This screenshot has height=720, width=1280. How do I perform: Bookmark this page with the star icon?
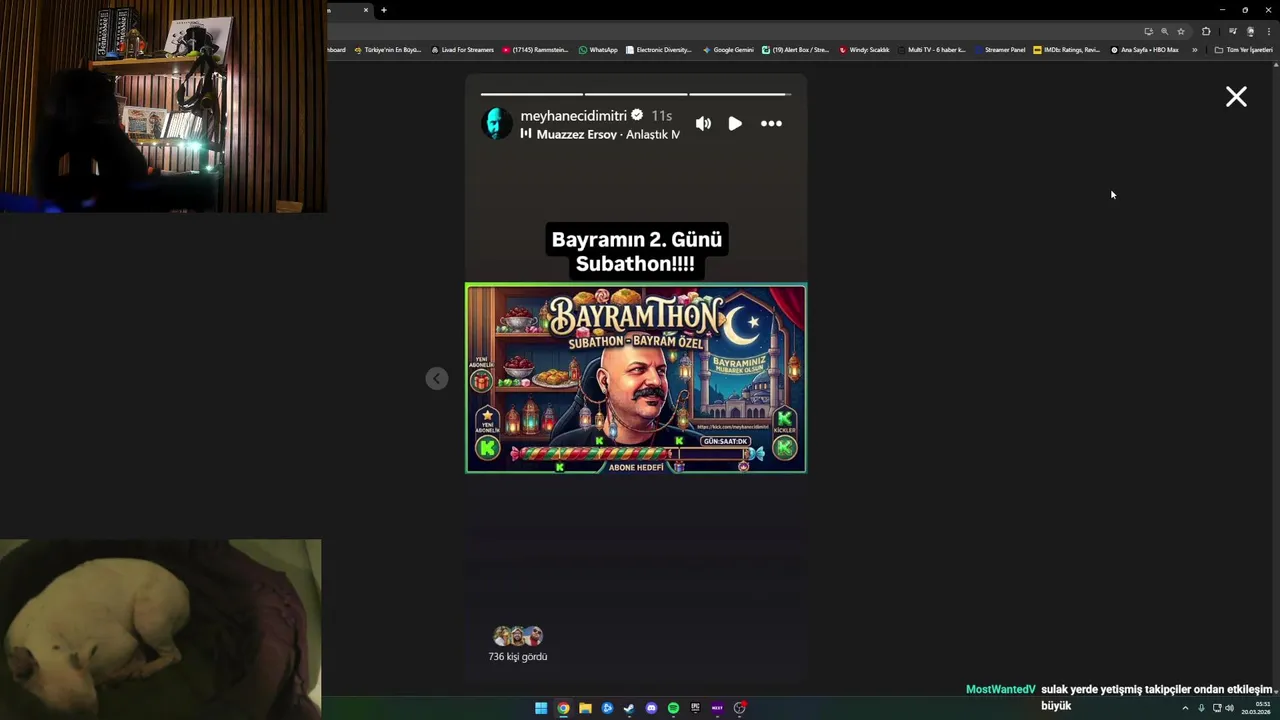click(x=1181, y=31)
